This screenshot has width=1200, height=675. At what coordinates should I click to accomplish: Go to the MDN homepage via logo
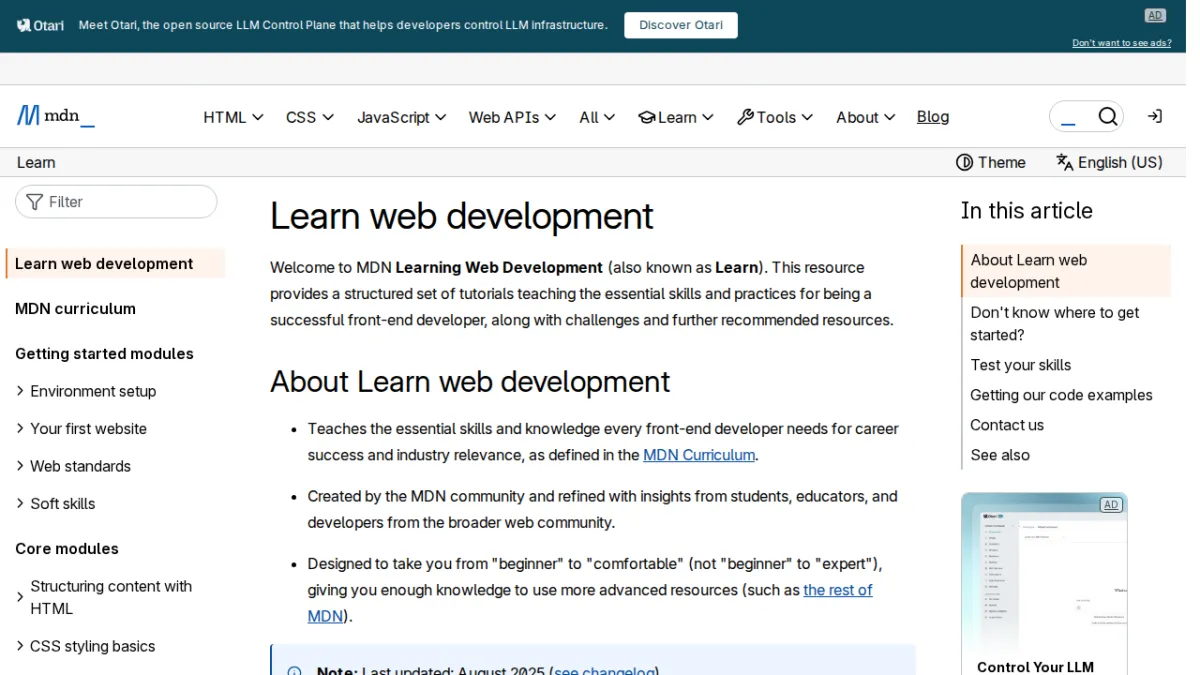coord(56,116)
